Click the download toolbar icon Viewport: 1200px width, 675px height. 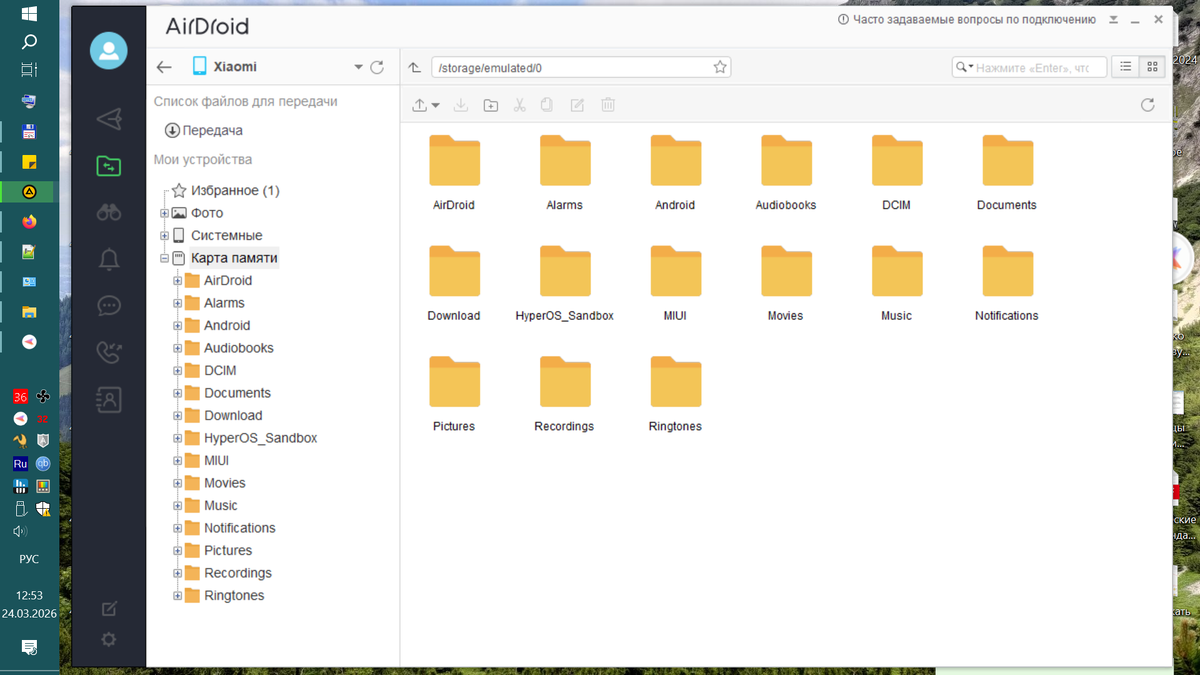(x=461, y=105)
